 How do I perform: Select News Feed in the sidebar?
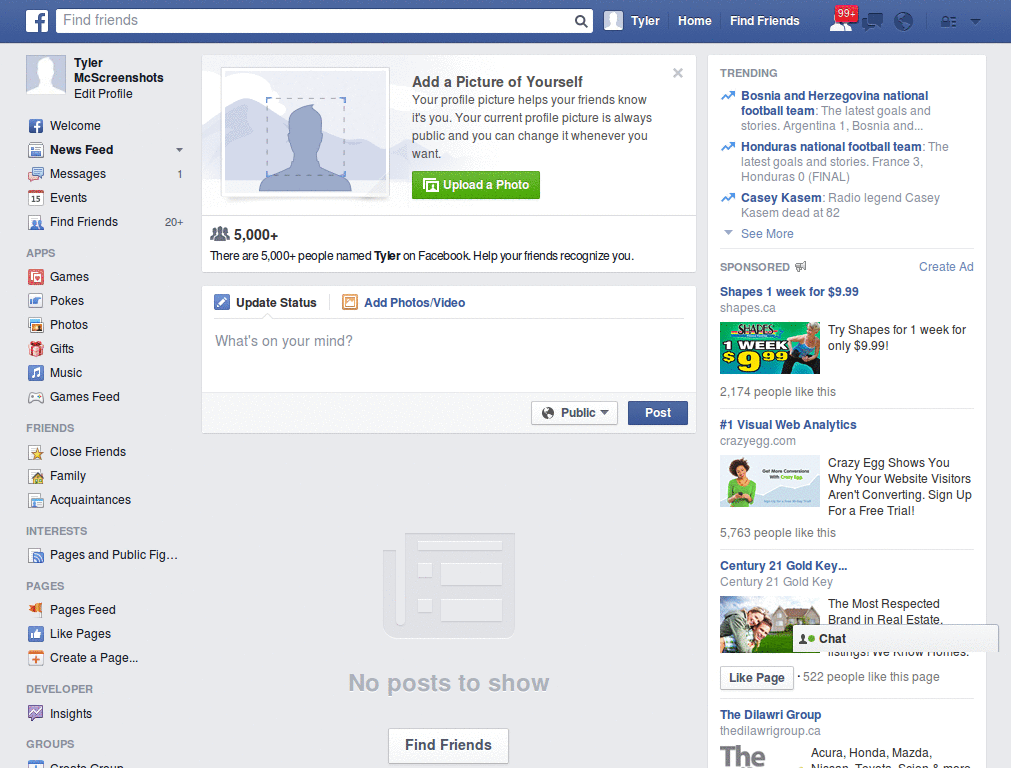tap(82, 150)
